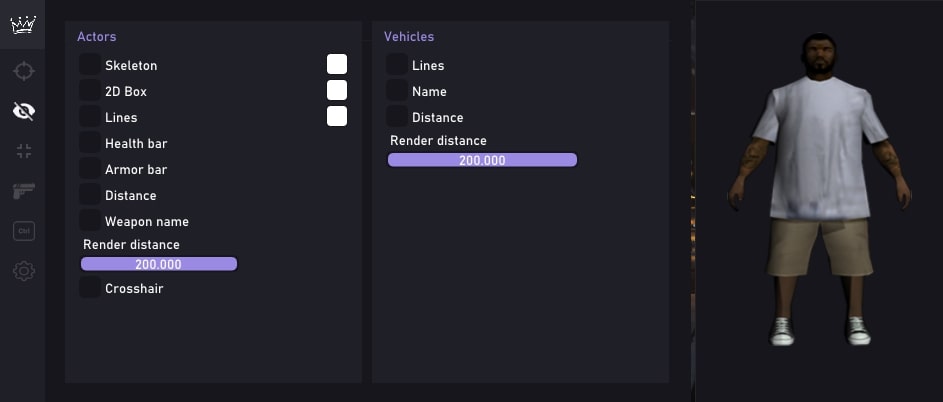Click the actors Render distance slider
This screenshot has height=402, width=943.
tap(159, 264)
